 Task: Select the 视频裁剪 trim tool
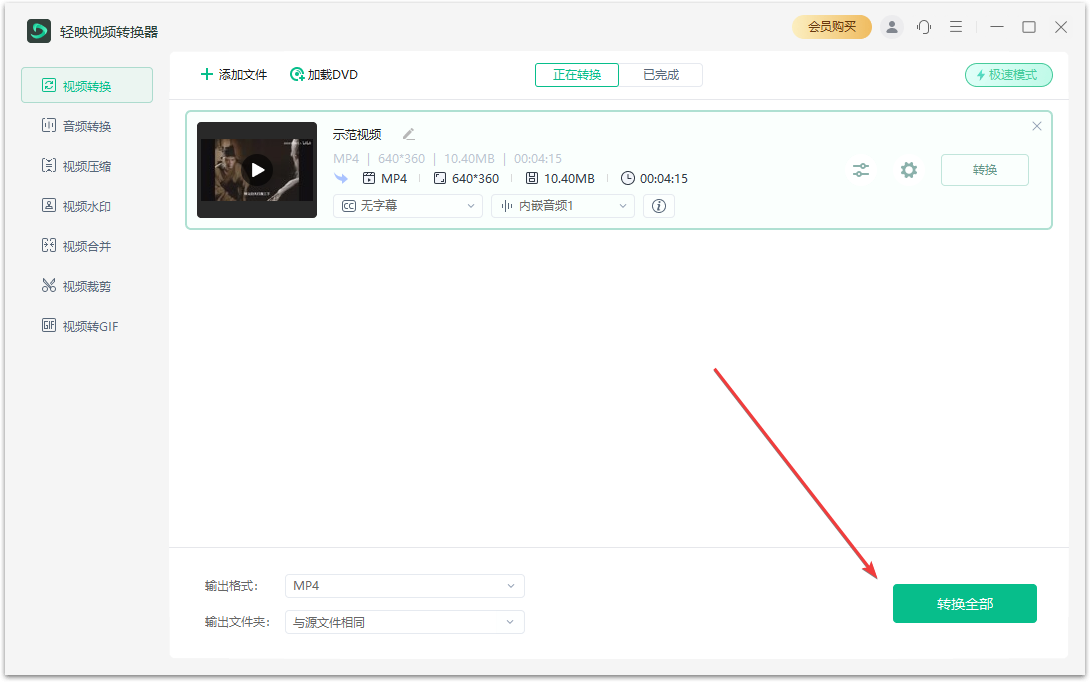click(x=88, y=285)
